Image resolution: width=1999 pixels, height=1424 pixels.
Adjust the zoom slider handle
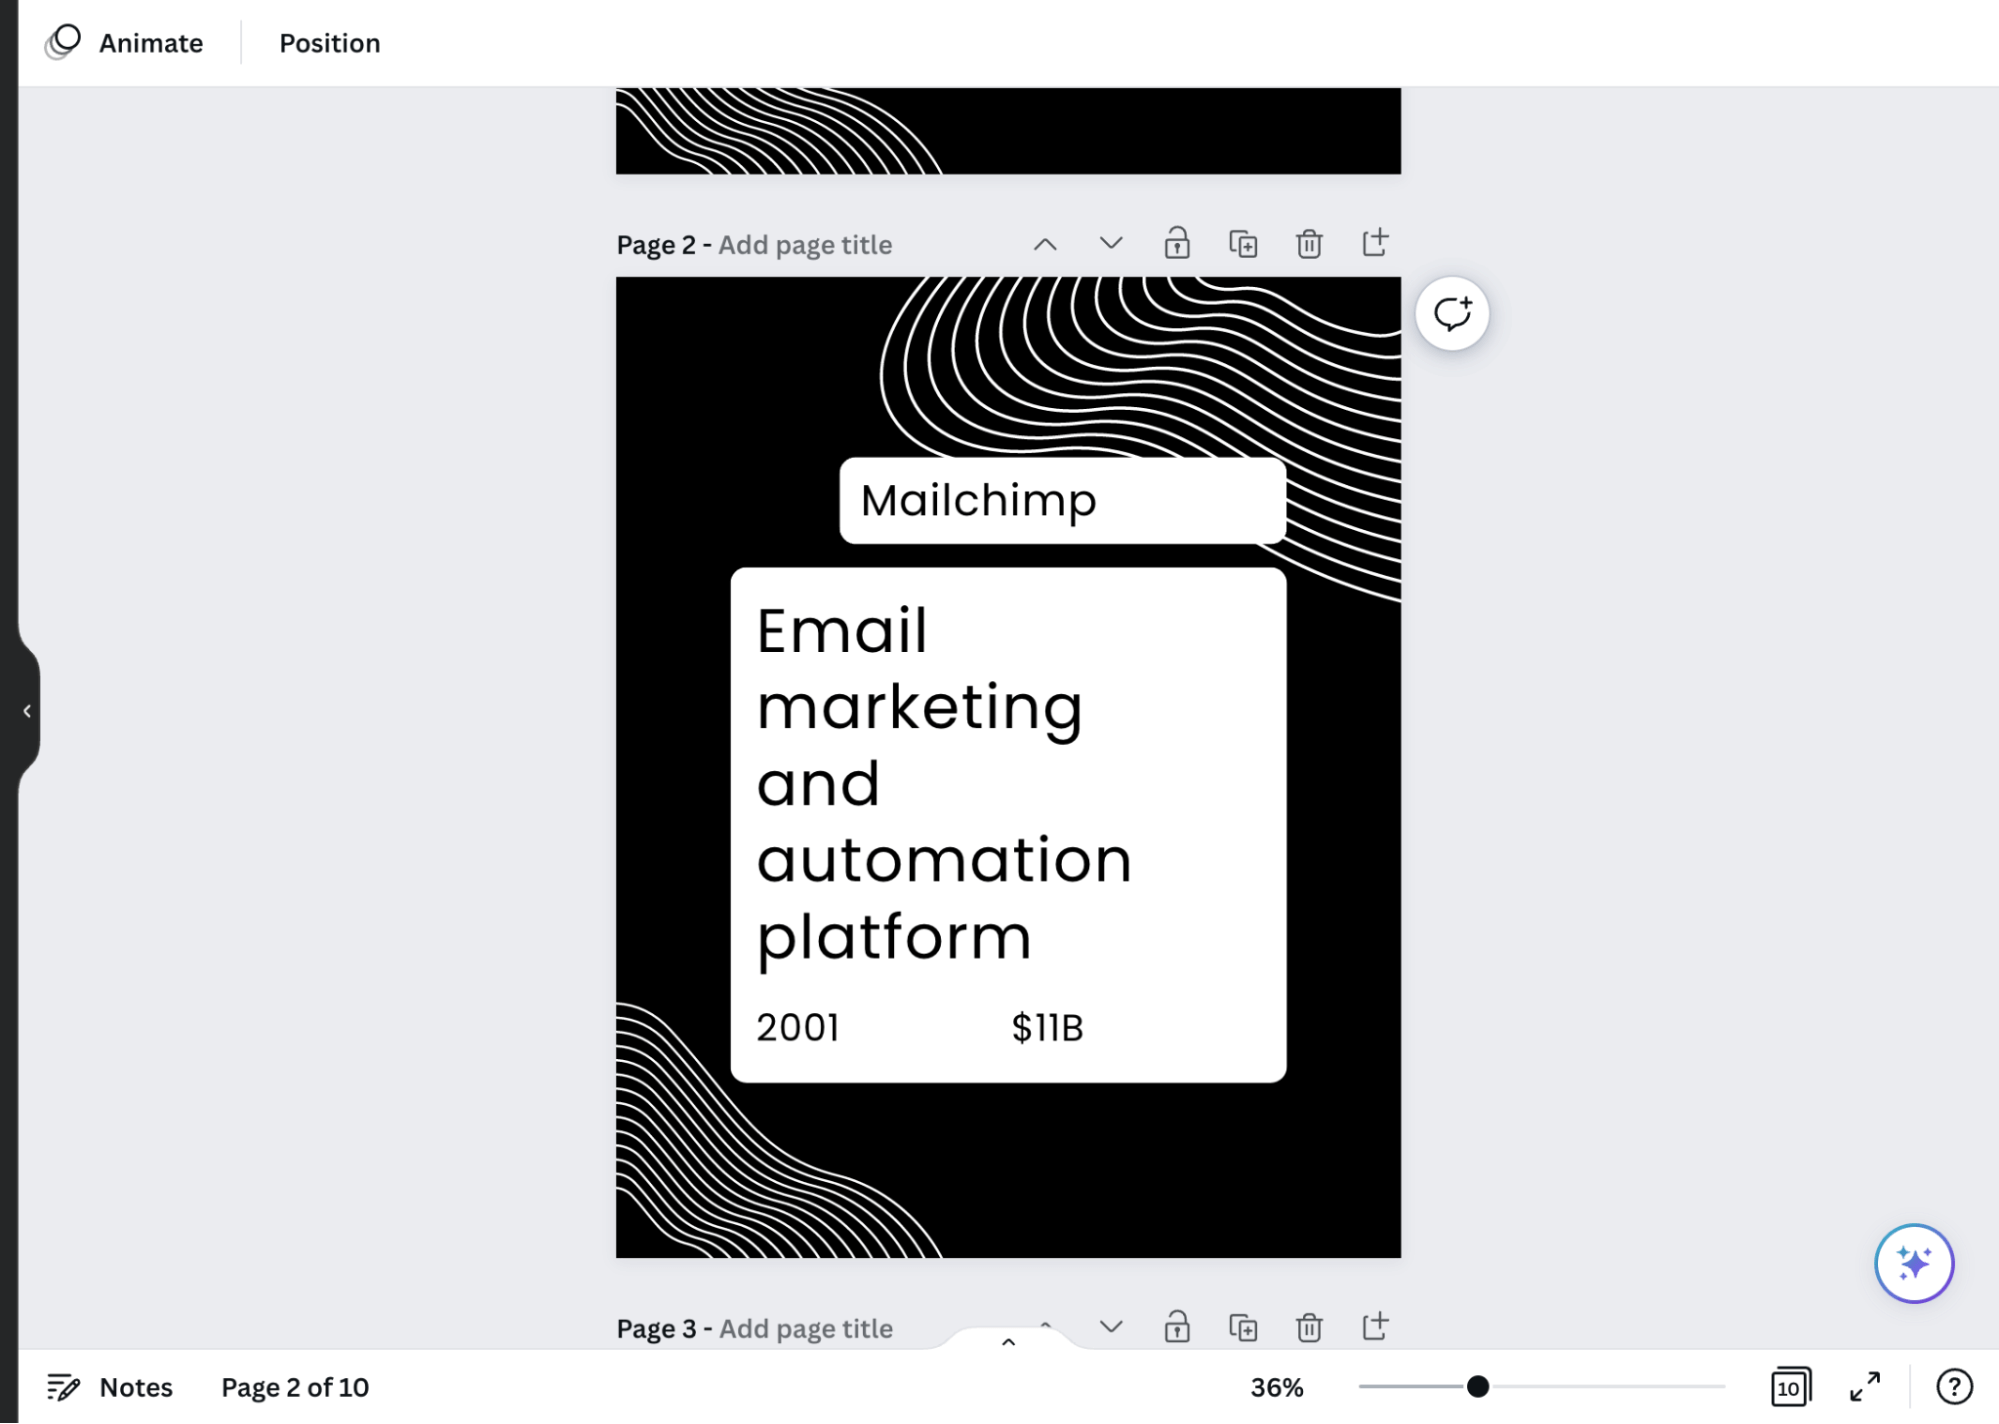pyautogui.click(x=1477, y=1386)
